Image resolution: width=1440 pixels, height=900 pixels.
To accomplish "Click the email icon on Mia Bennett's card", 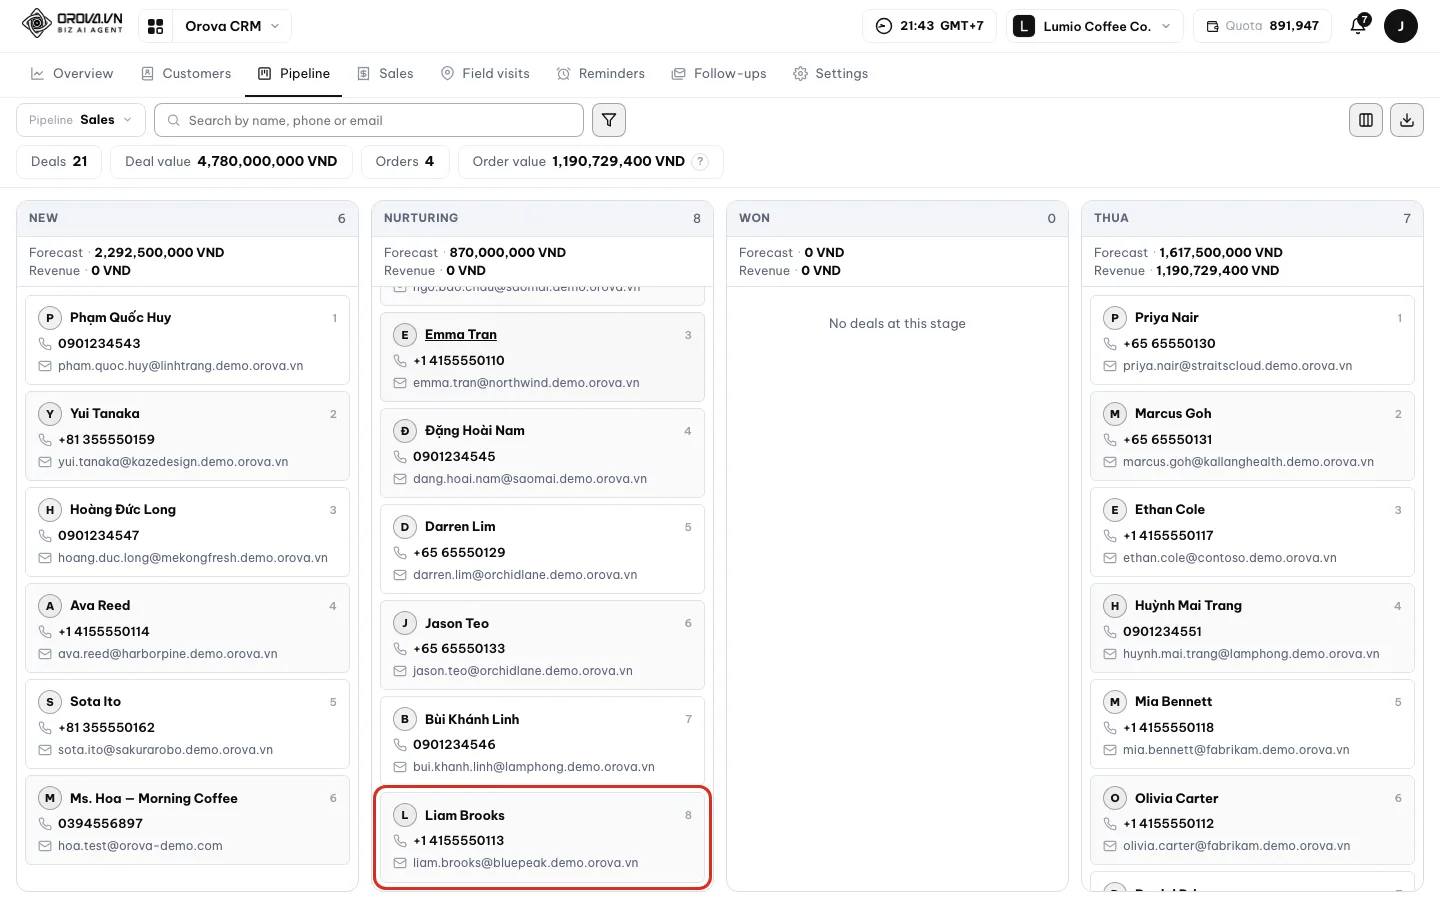I will 1110,750.
